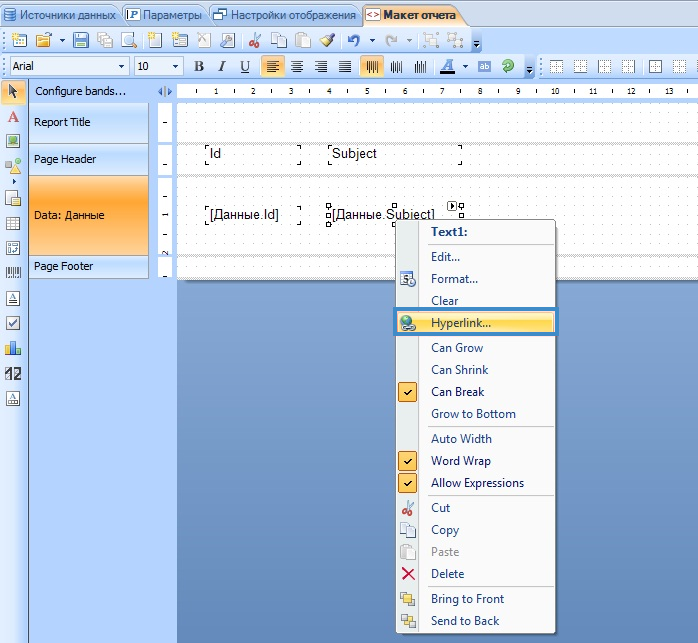This screenshot has height=643, width=698.
Task: Toggle Bold formatting button
Action: (198, 67)
